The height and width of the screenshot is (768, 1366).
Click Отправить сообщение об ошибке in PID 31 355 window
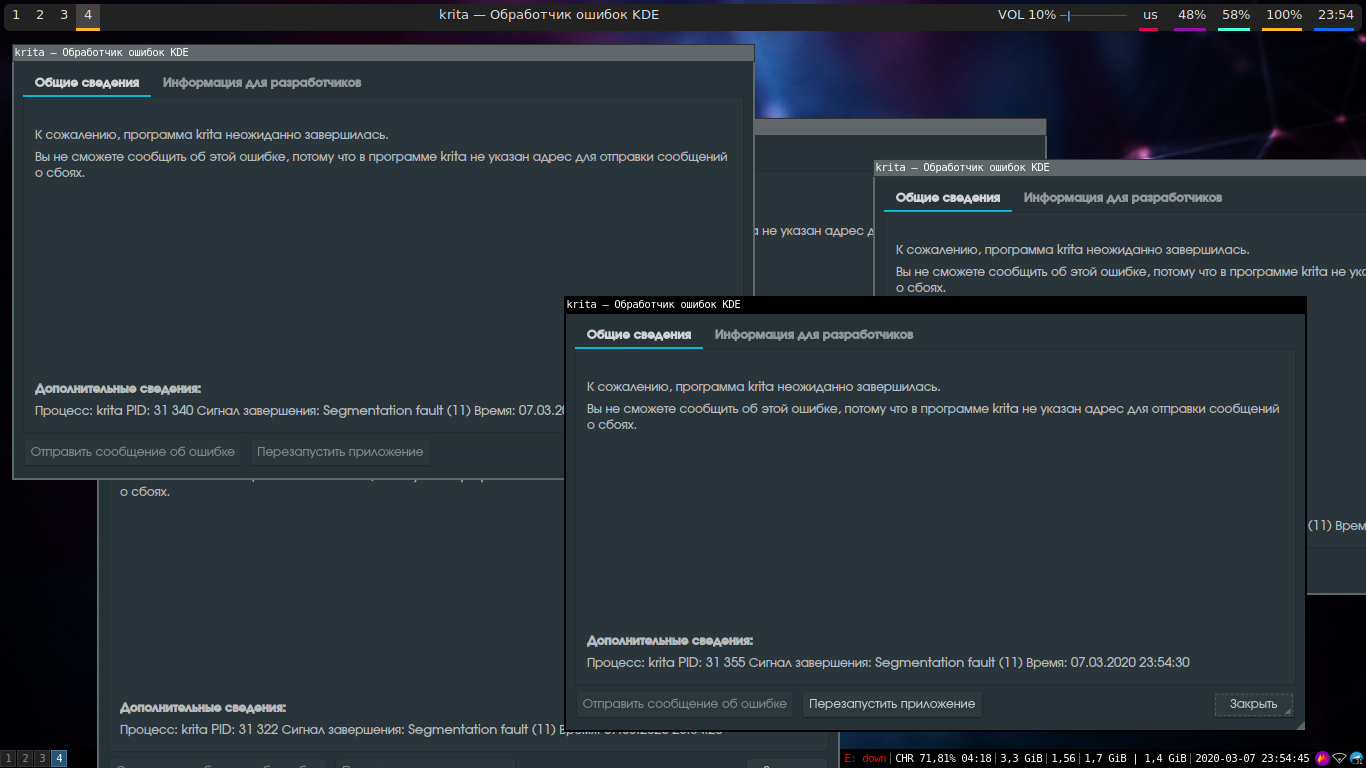[x=685, y=704]
